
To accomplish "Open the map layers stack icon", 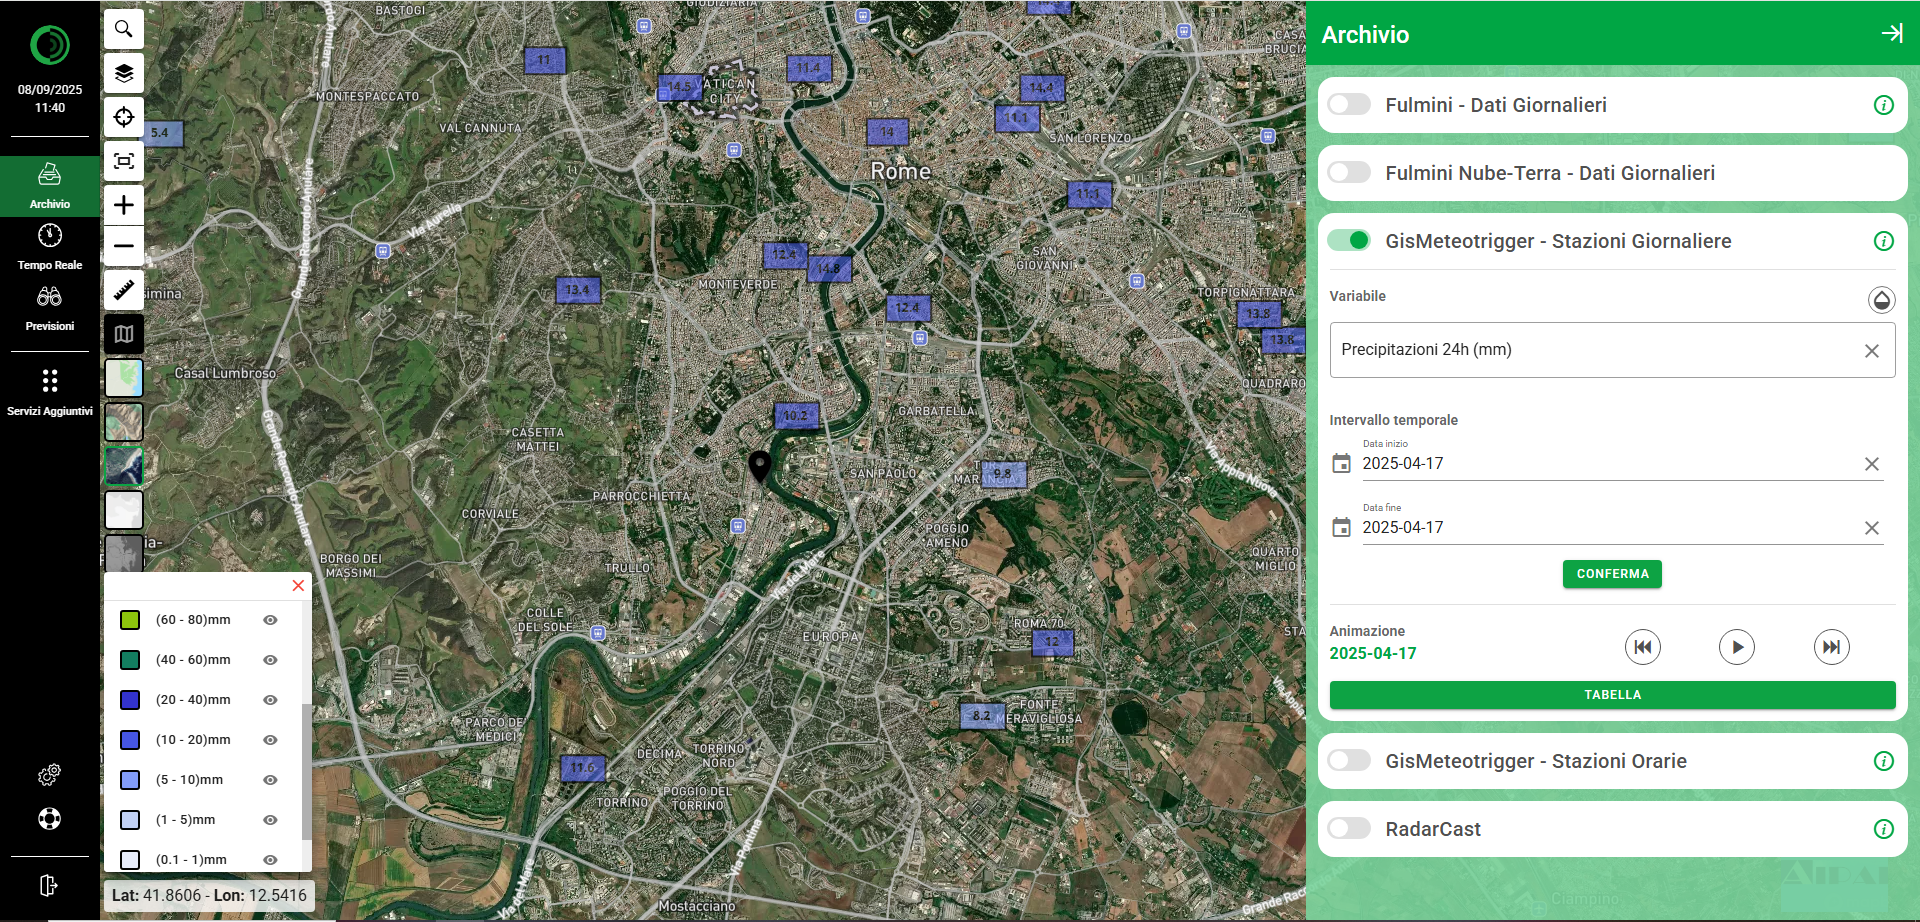I will 124,73.
